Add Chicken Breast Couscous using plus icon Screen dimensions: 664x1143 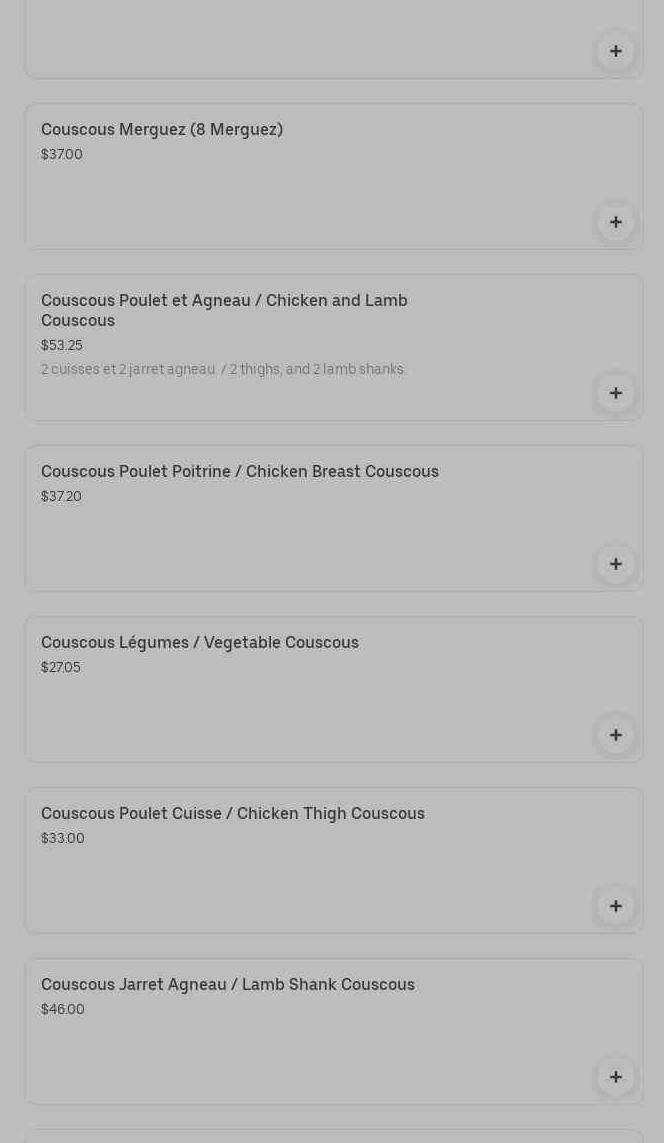click(616, 564)
